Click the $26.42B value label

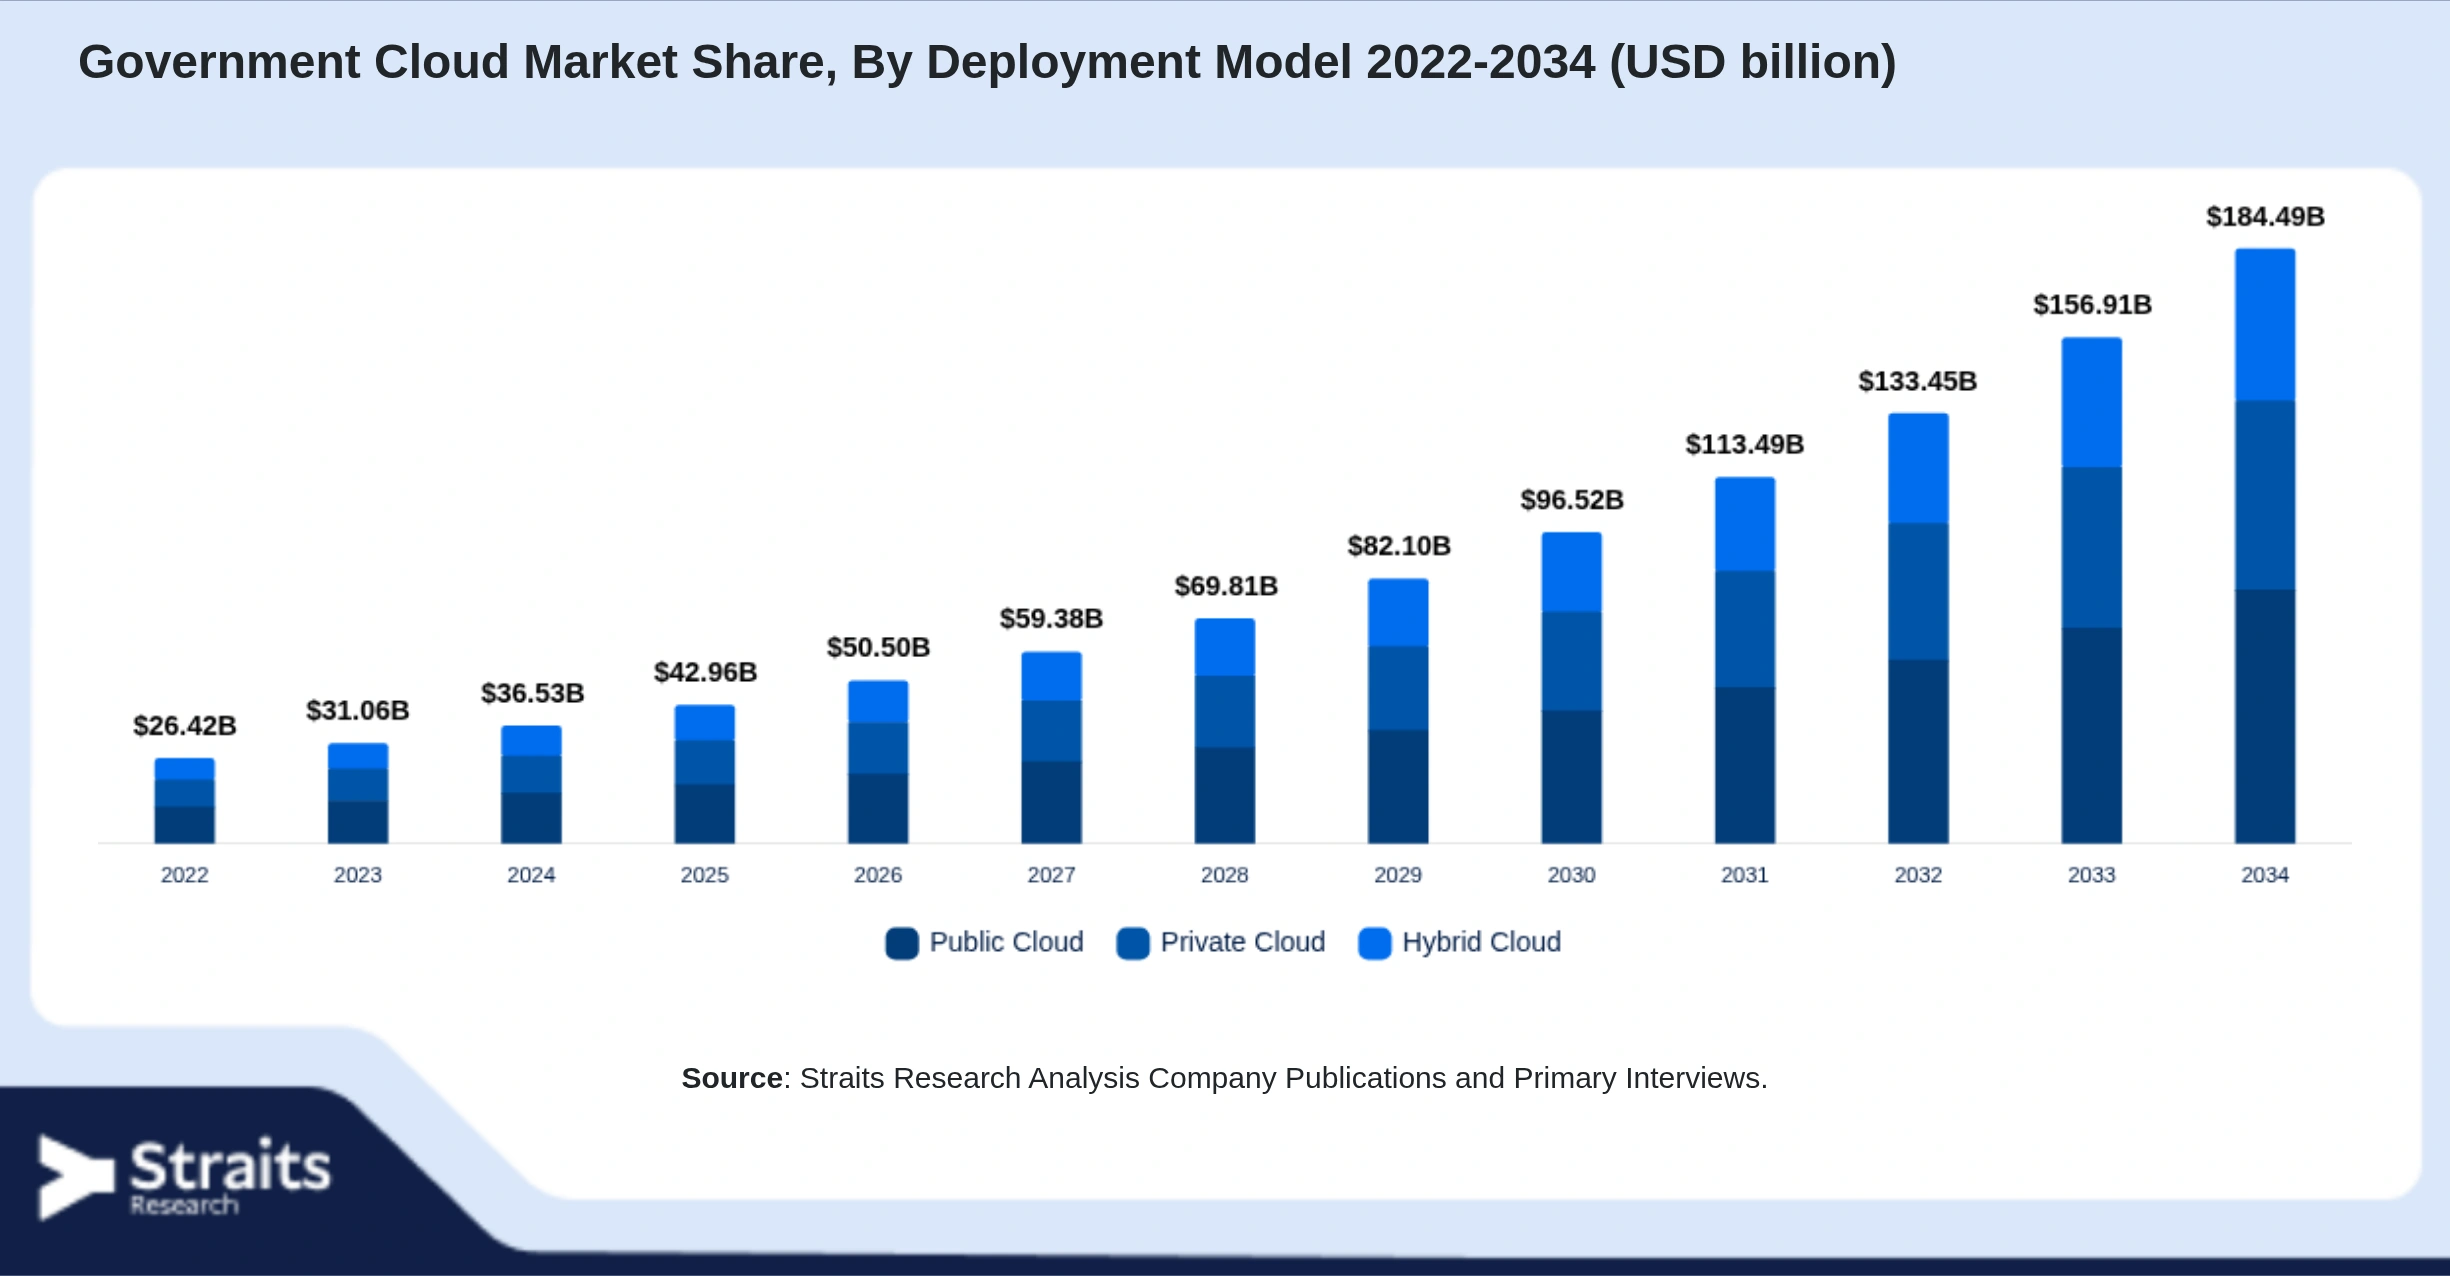[x=185, y=726]
